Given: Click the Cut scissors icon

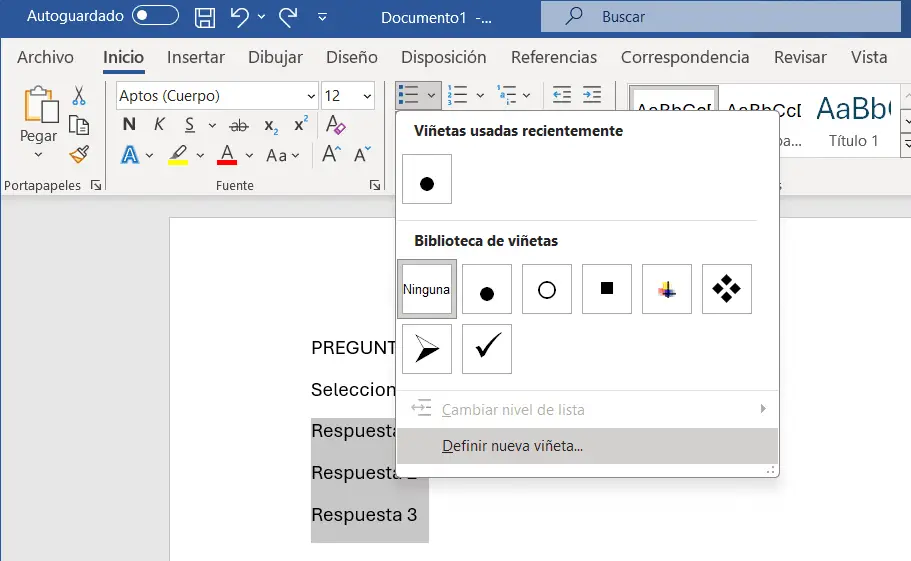Looking at the screenshot, I should 79,95.
